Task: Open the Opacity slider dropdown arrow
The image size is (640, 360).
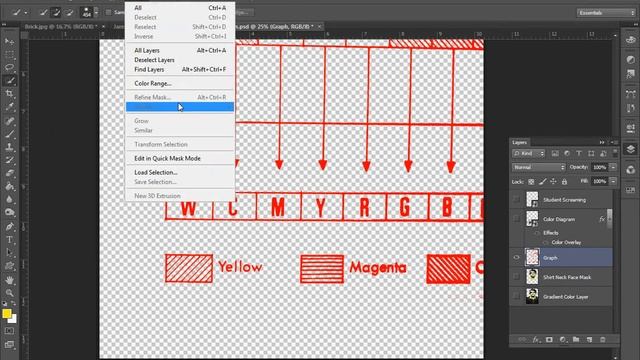Action: click(x=613, y=167)
